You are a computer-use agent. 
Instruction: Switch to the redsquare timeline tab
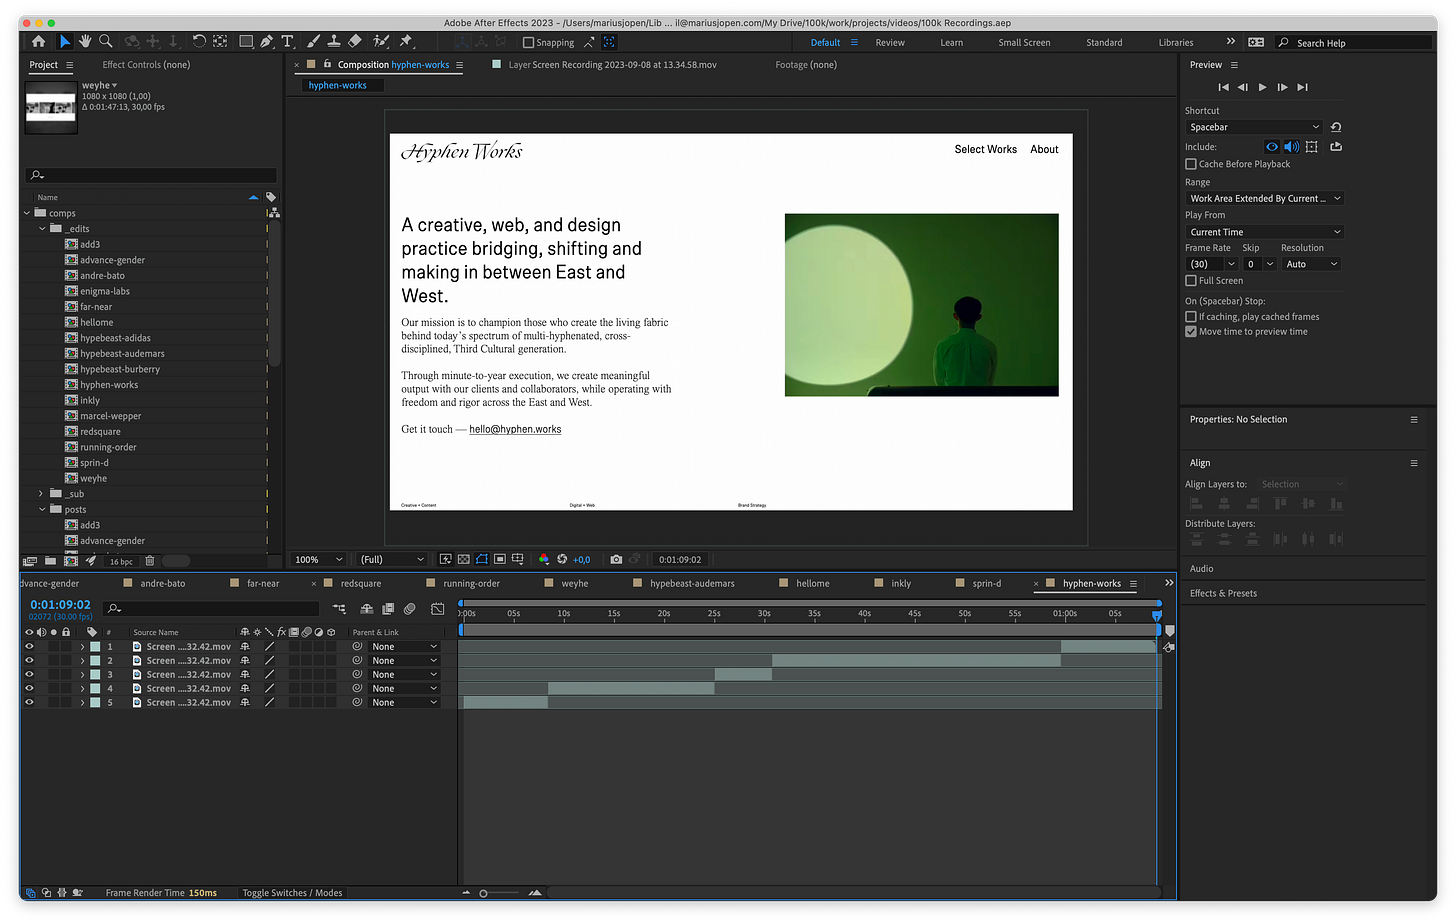[360, 583]
